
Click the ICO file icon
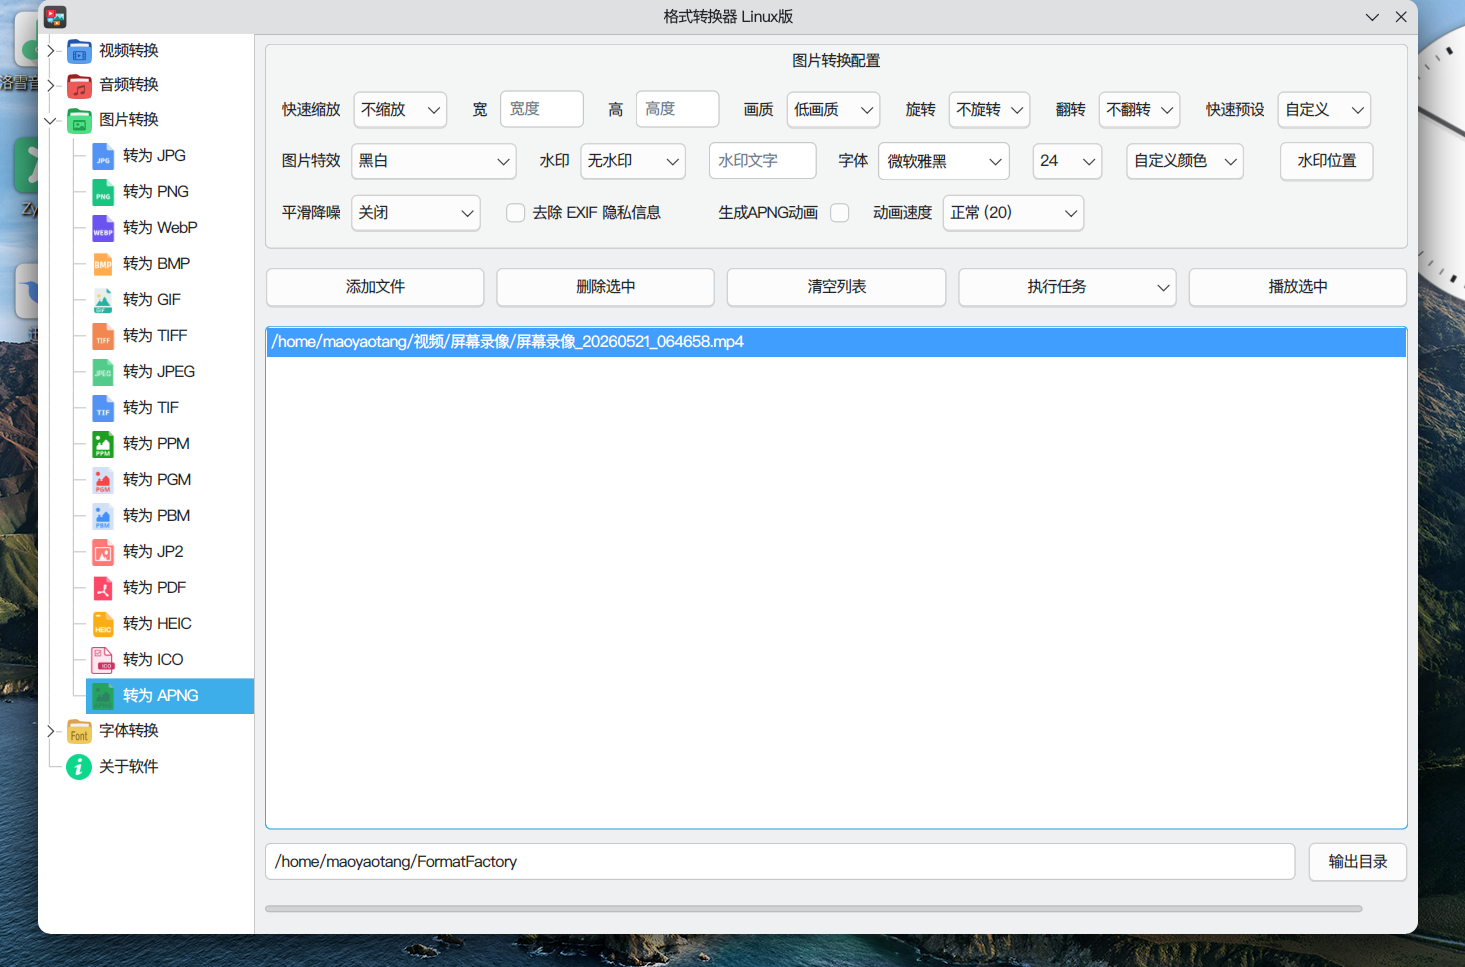coord(103,661)
